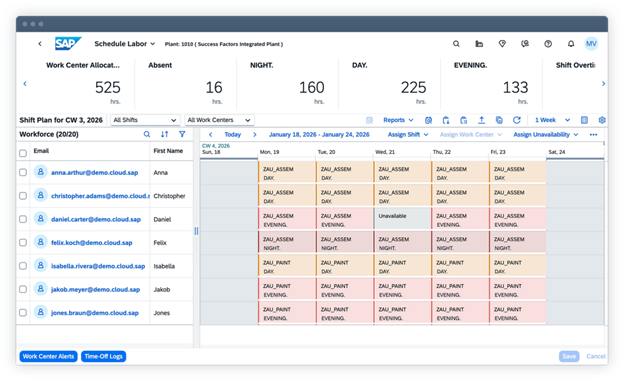Image resolution: width=624 pixels, height=381 pixels.
Task: Click the headset feedback icon in header
Action: click(525, 44)
